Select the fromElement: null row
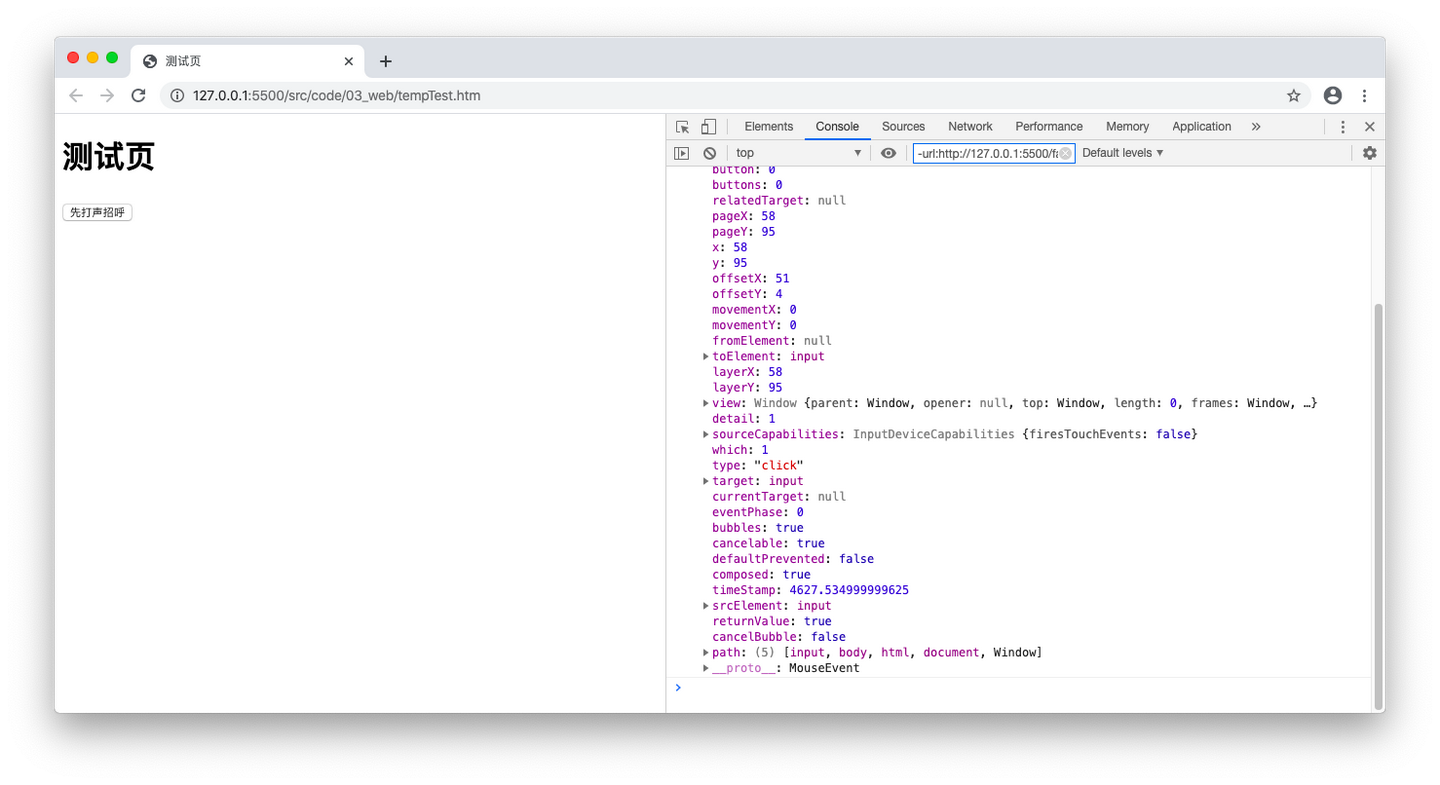This screenshot has width=1440, height=785. click(x=772, y=341)
